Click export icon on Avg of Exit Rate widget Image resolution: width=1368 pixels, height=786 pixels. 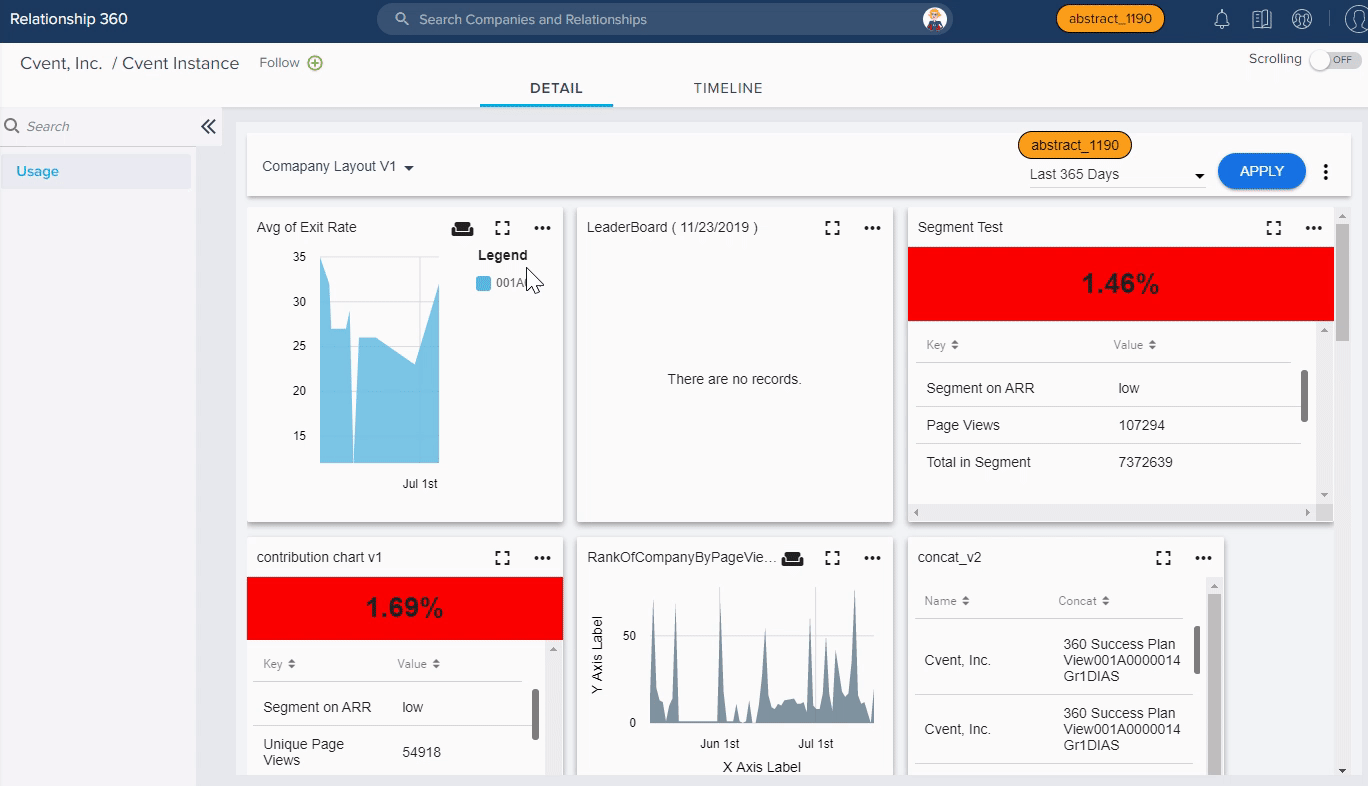click(462, 228)
